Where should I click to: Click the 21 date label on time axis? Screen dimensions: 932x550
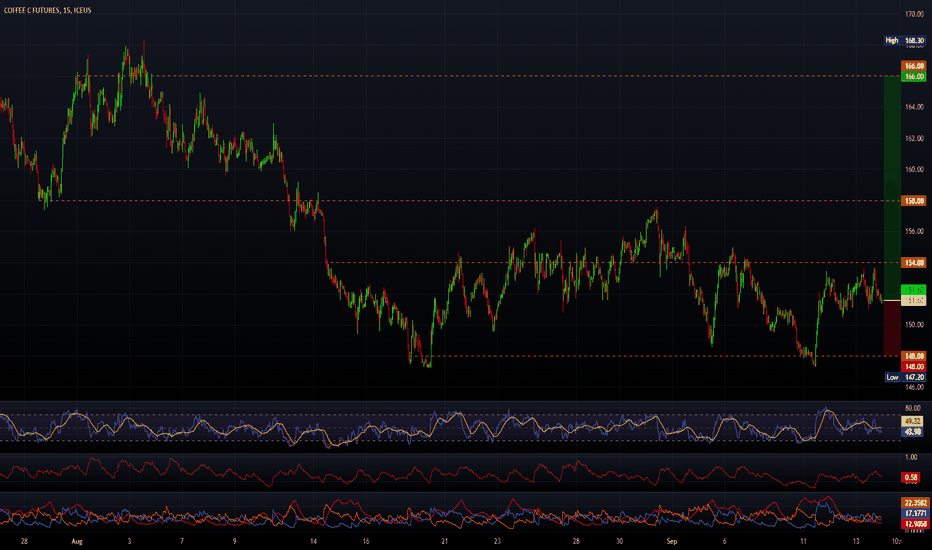(x=445, y=541)
